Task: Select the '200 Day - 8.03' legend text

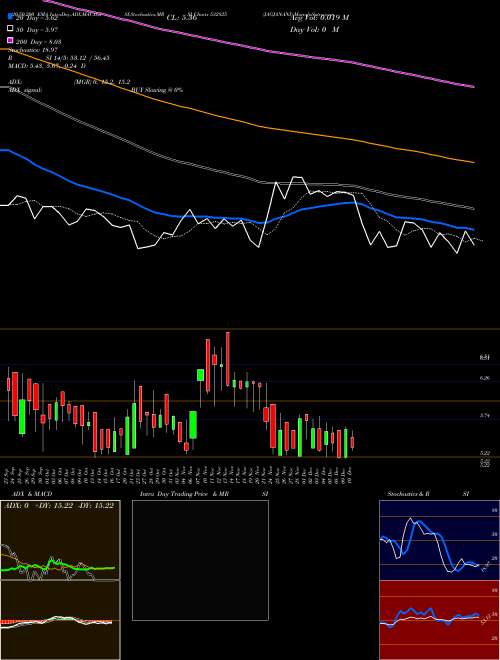Action: tap(39, 42)
